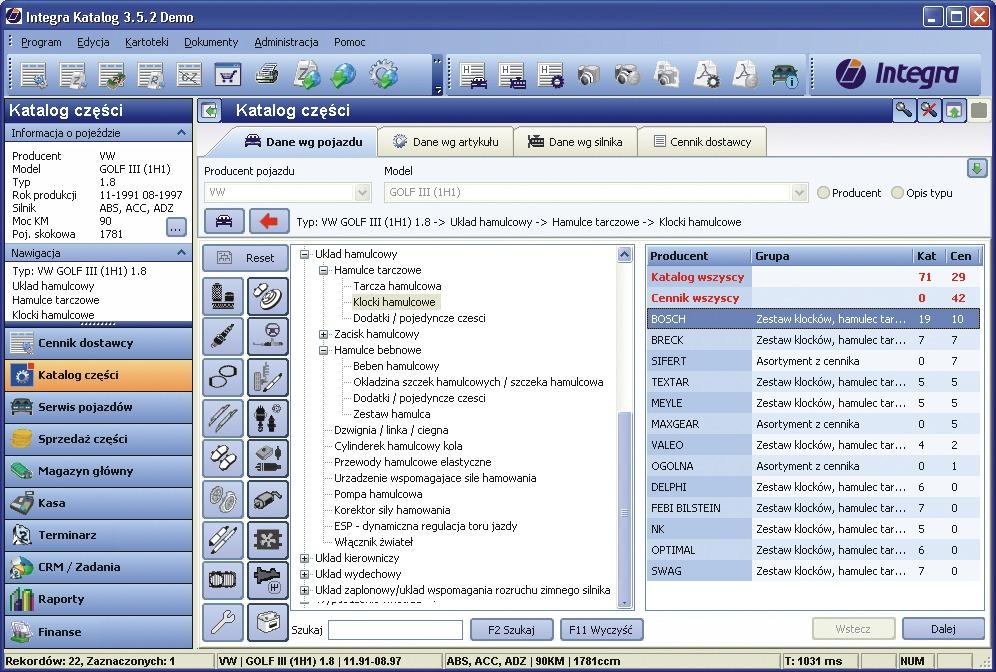This screenshot has height=672, width=996.
Task: Expand the Uklad kierowniczy tree node
Action: (304, 558)
